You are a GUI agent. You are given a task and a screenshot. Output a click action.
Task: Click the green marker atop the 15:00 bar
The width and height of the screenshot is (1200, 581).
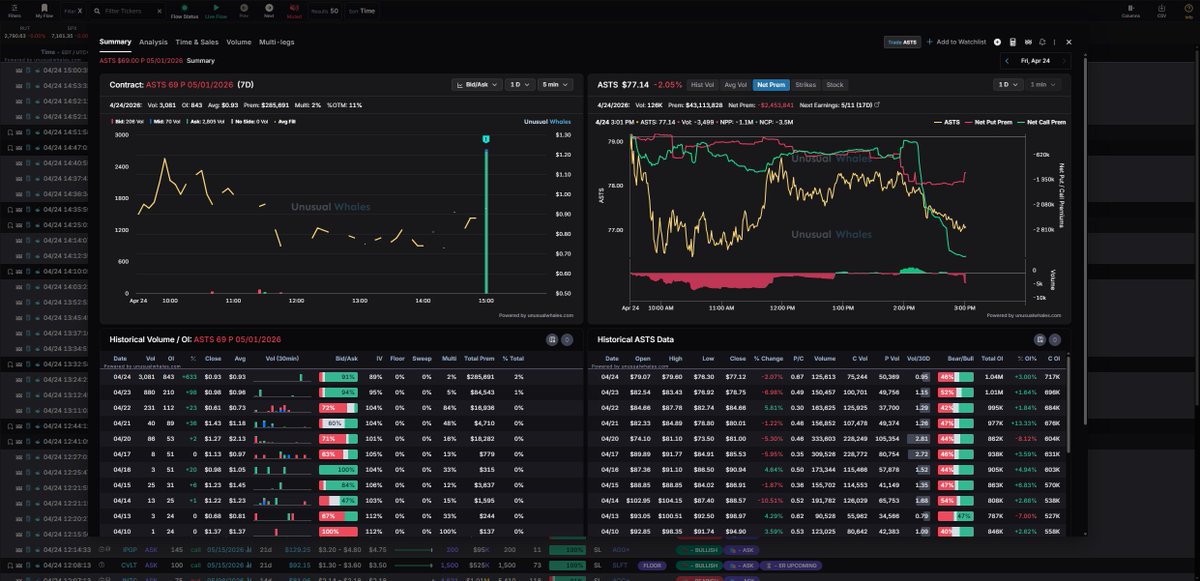point(486,138)
